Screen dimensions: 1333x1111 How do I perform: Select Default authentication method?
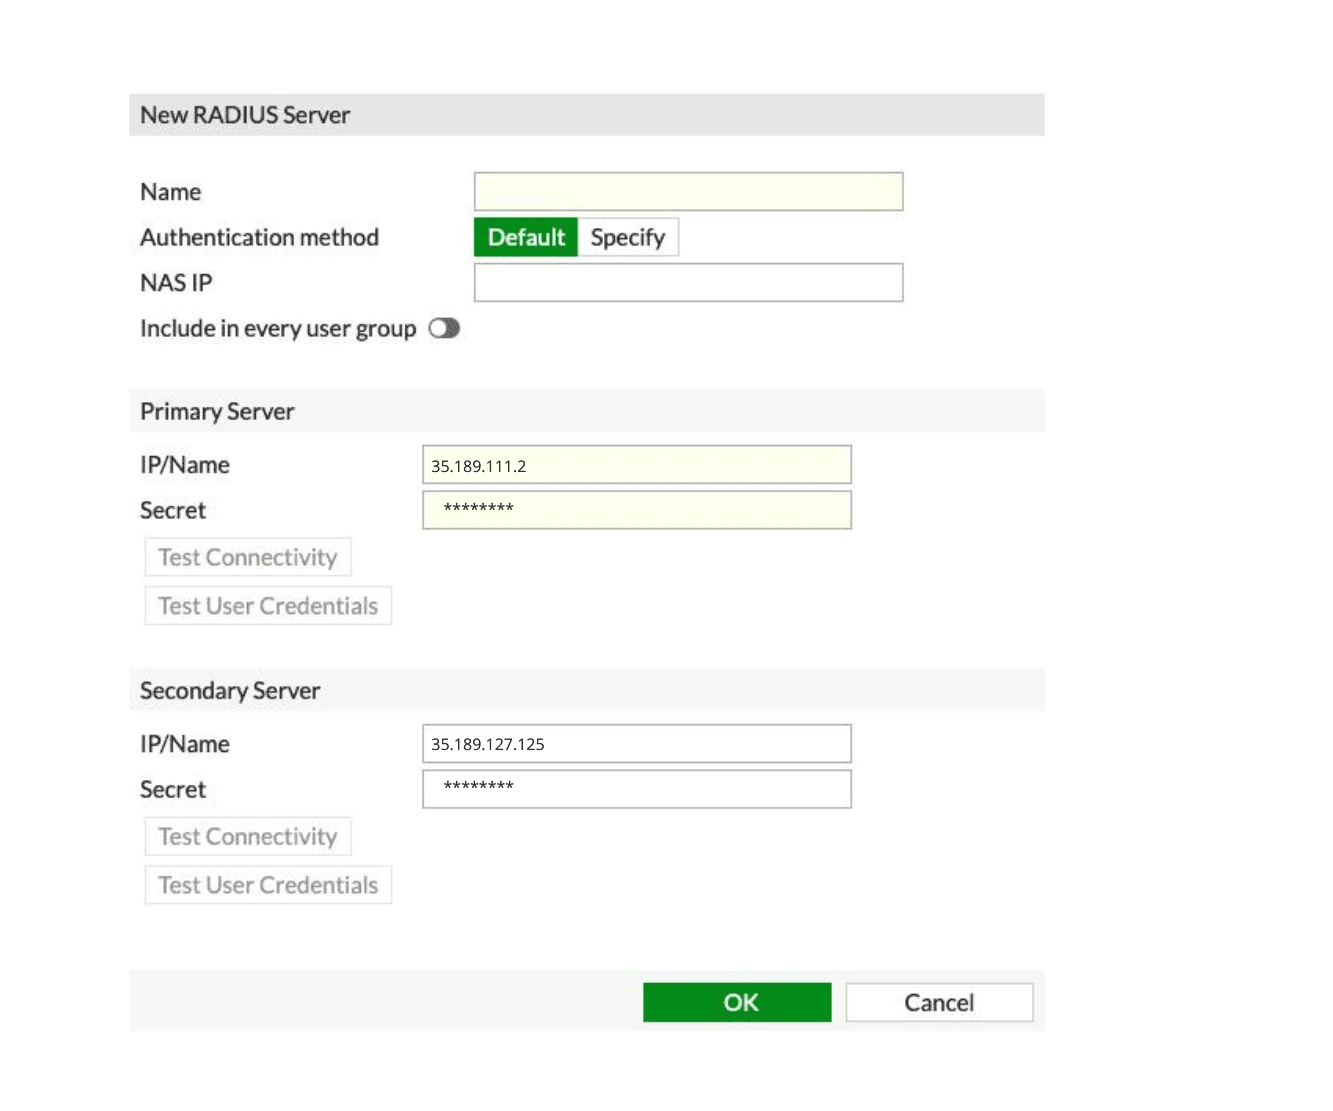click(x=526, y=238)
